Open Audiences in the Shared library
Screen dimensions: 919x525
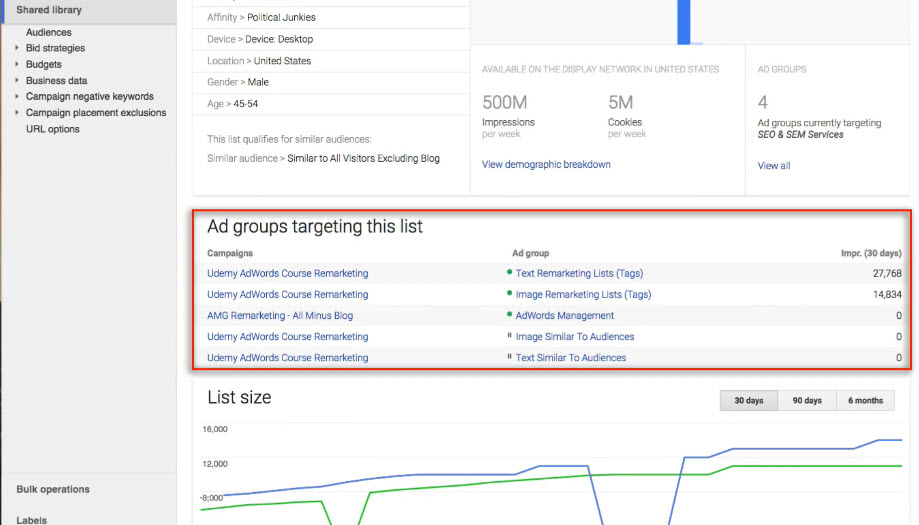[48, 32]
